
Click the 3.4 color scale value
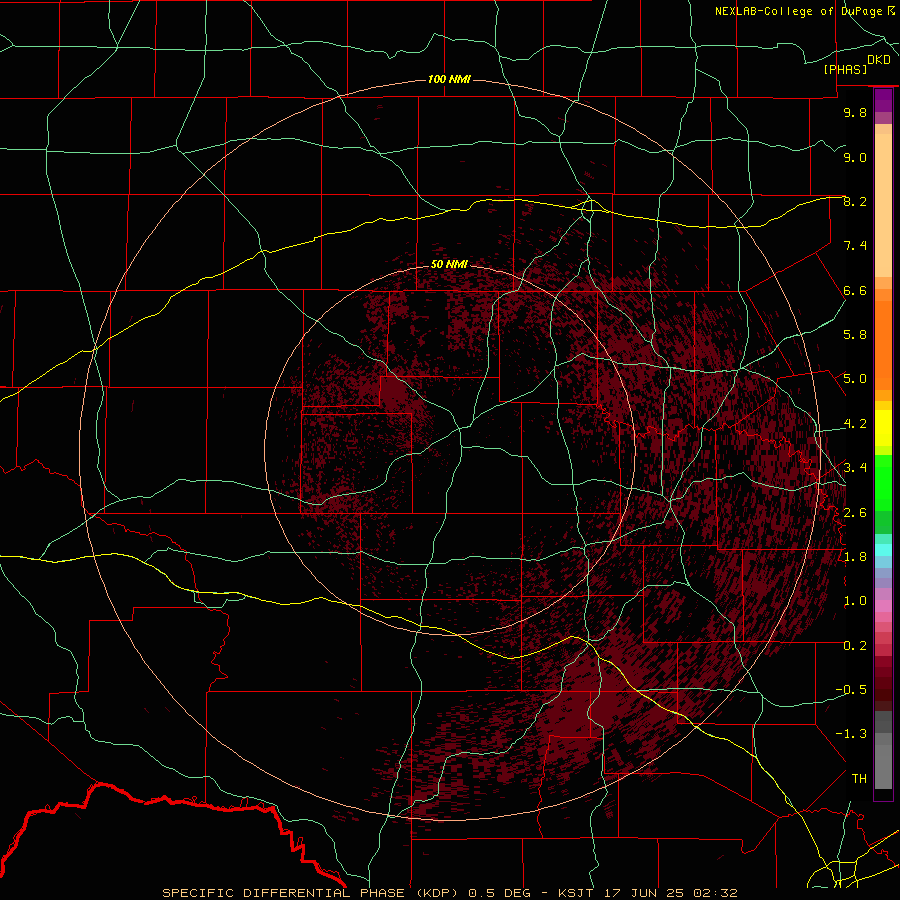pos(855,468)
